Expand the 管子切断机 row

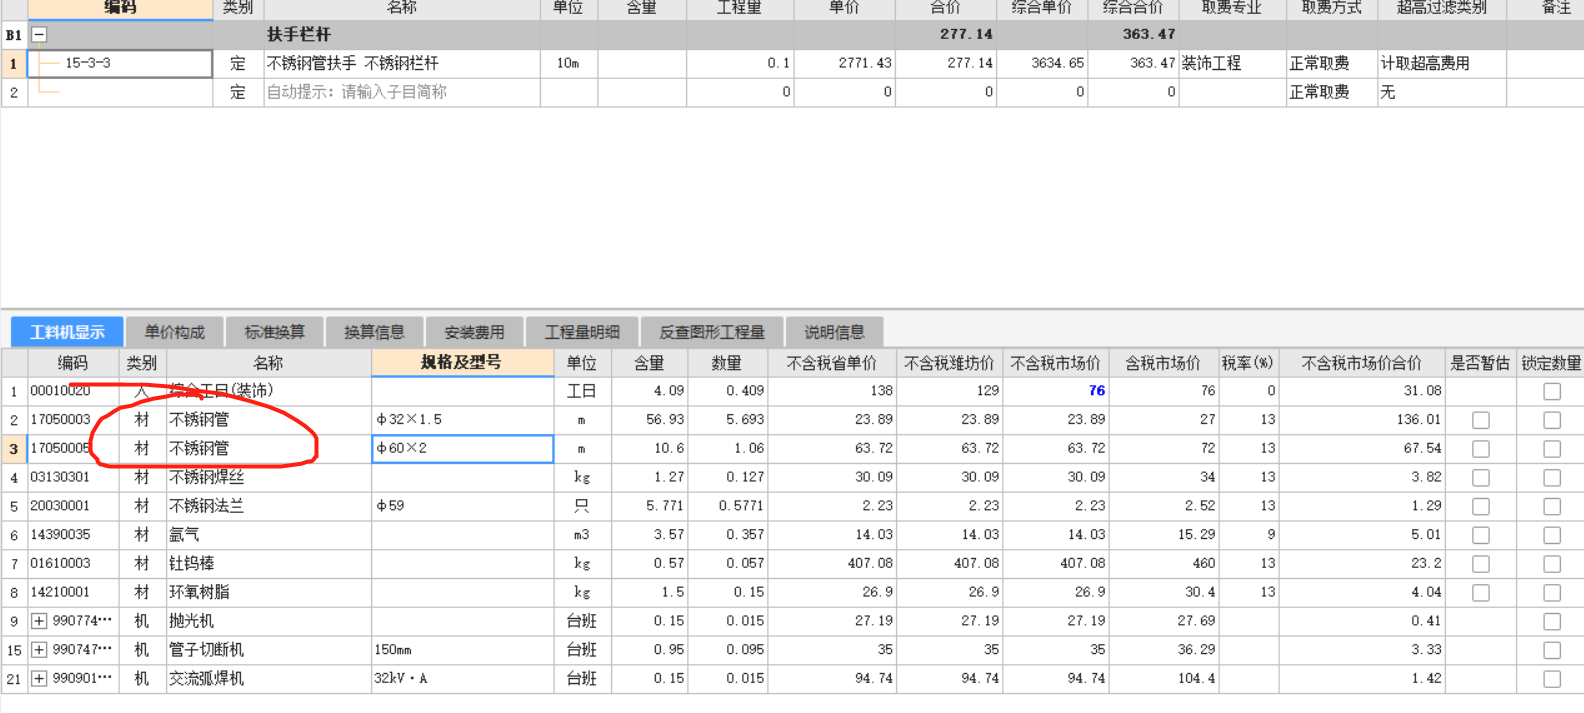[x=39, y=650]
